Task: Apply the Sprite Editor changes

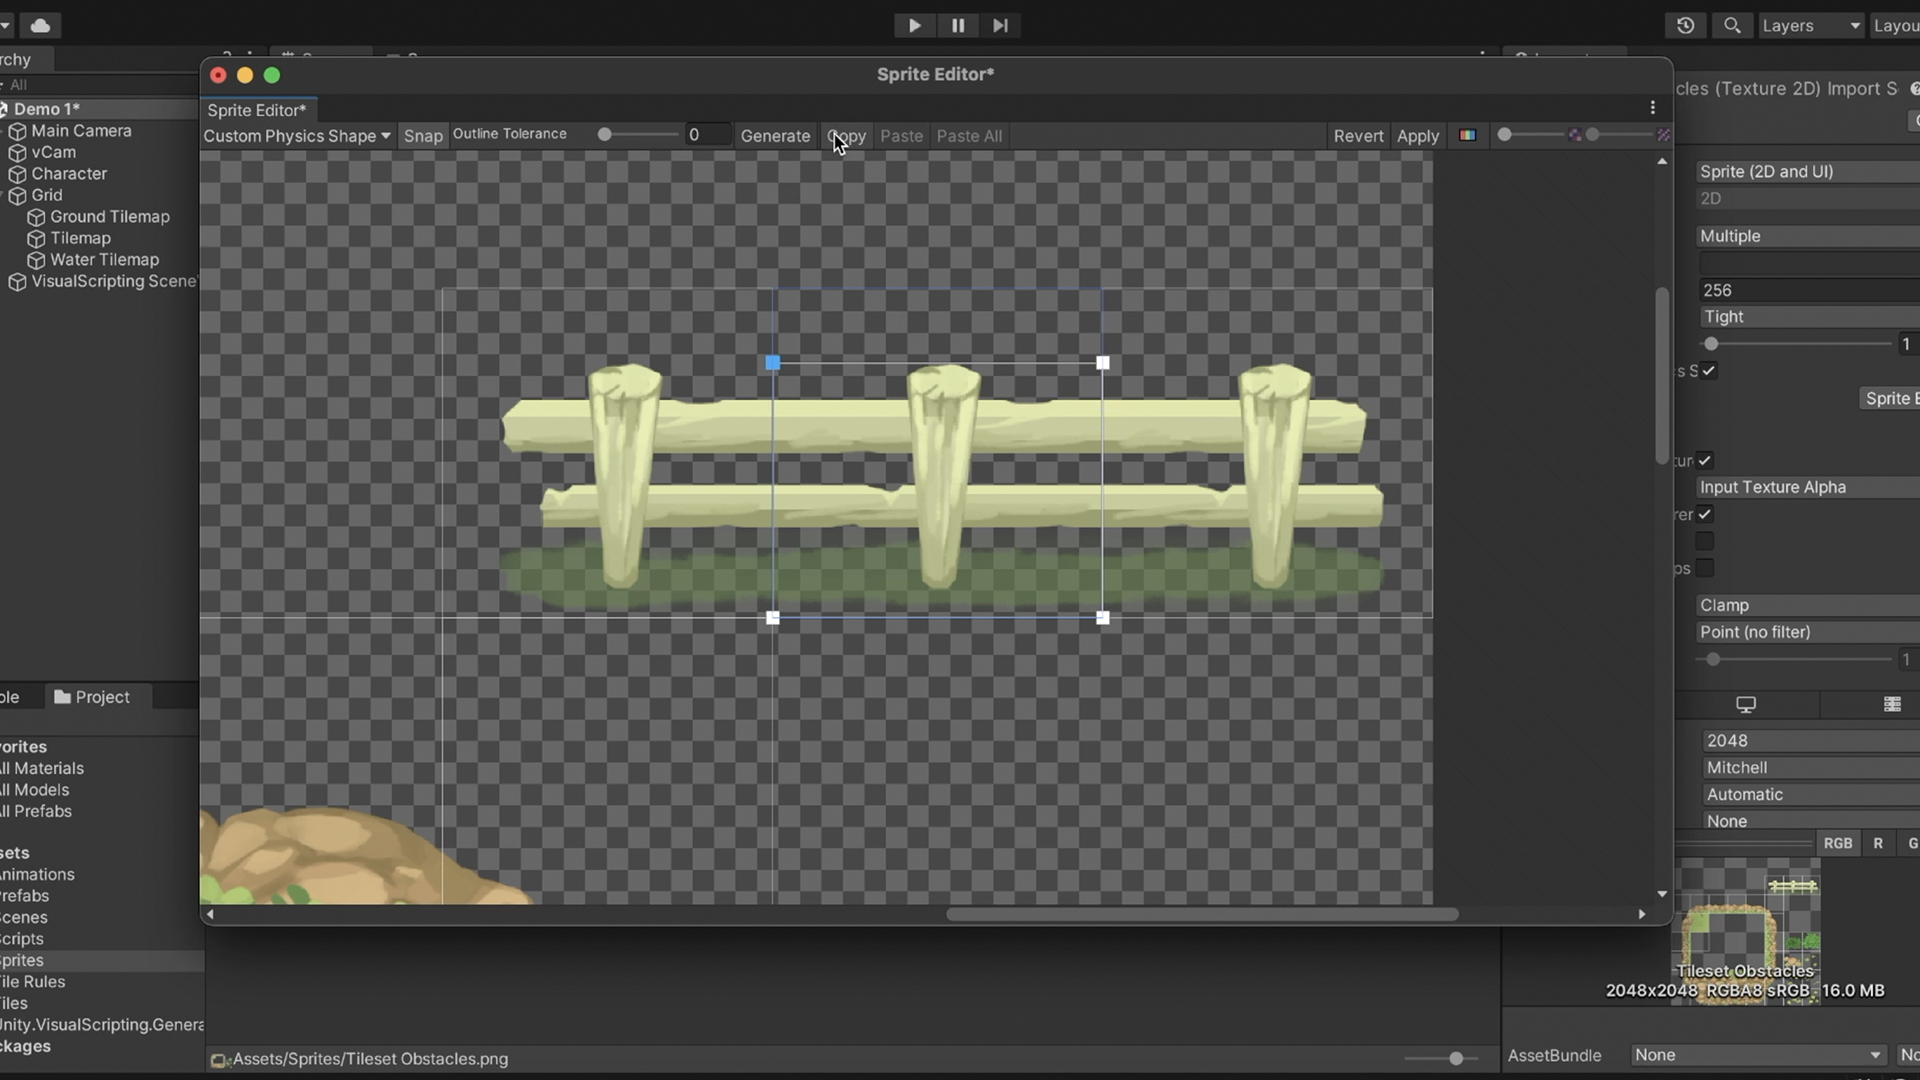Action: click(x=1417, y=136)
